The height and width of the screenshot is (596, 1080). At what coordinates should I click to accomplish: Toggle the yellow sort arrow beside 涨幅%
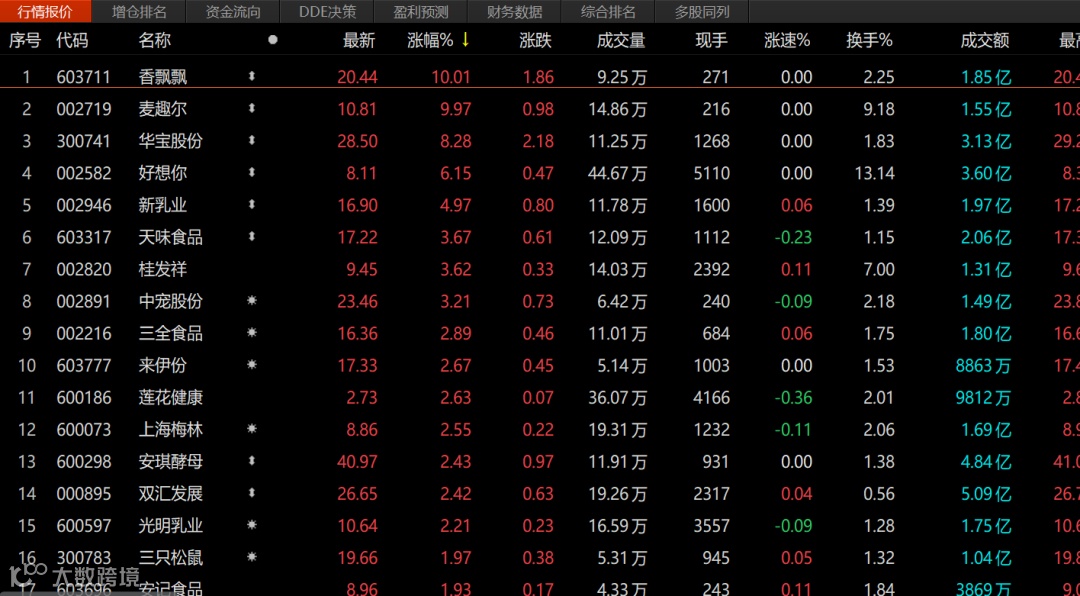465,40
